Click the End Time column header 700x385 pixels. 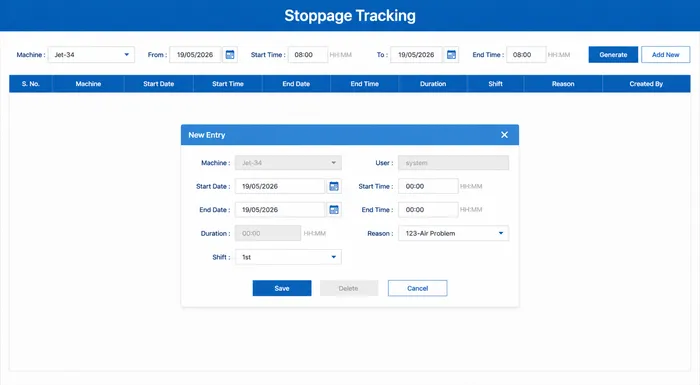[x=364, y=84]
